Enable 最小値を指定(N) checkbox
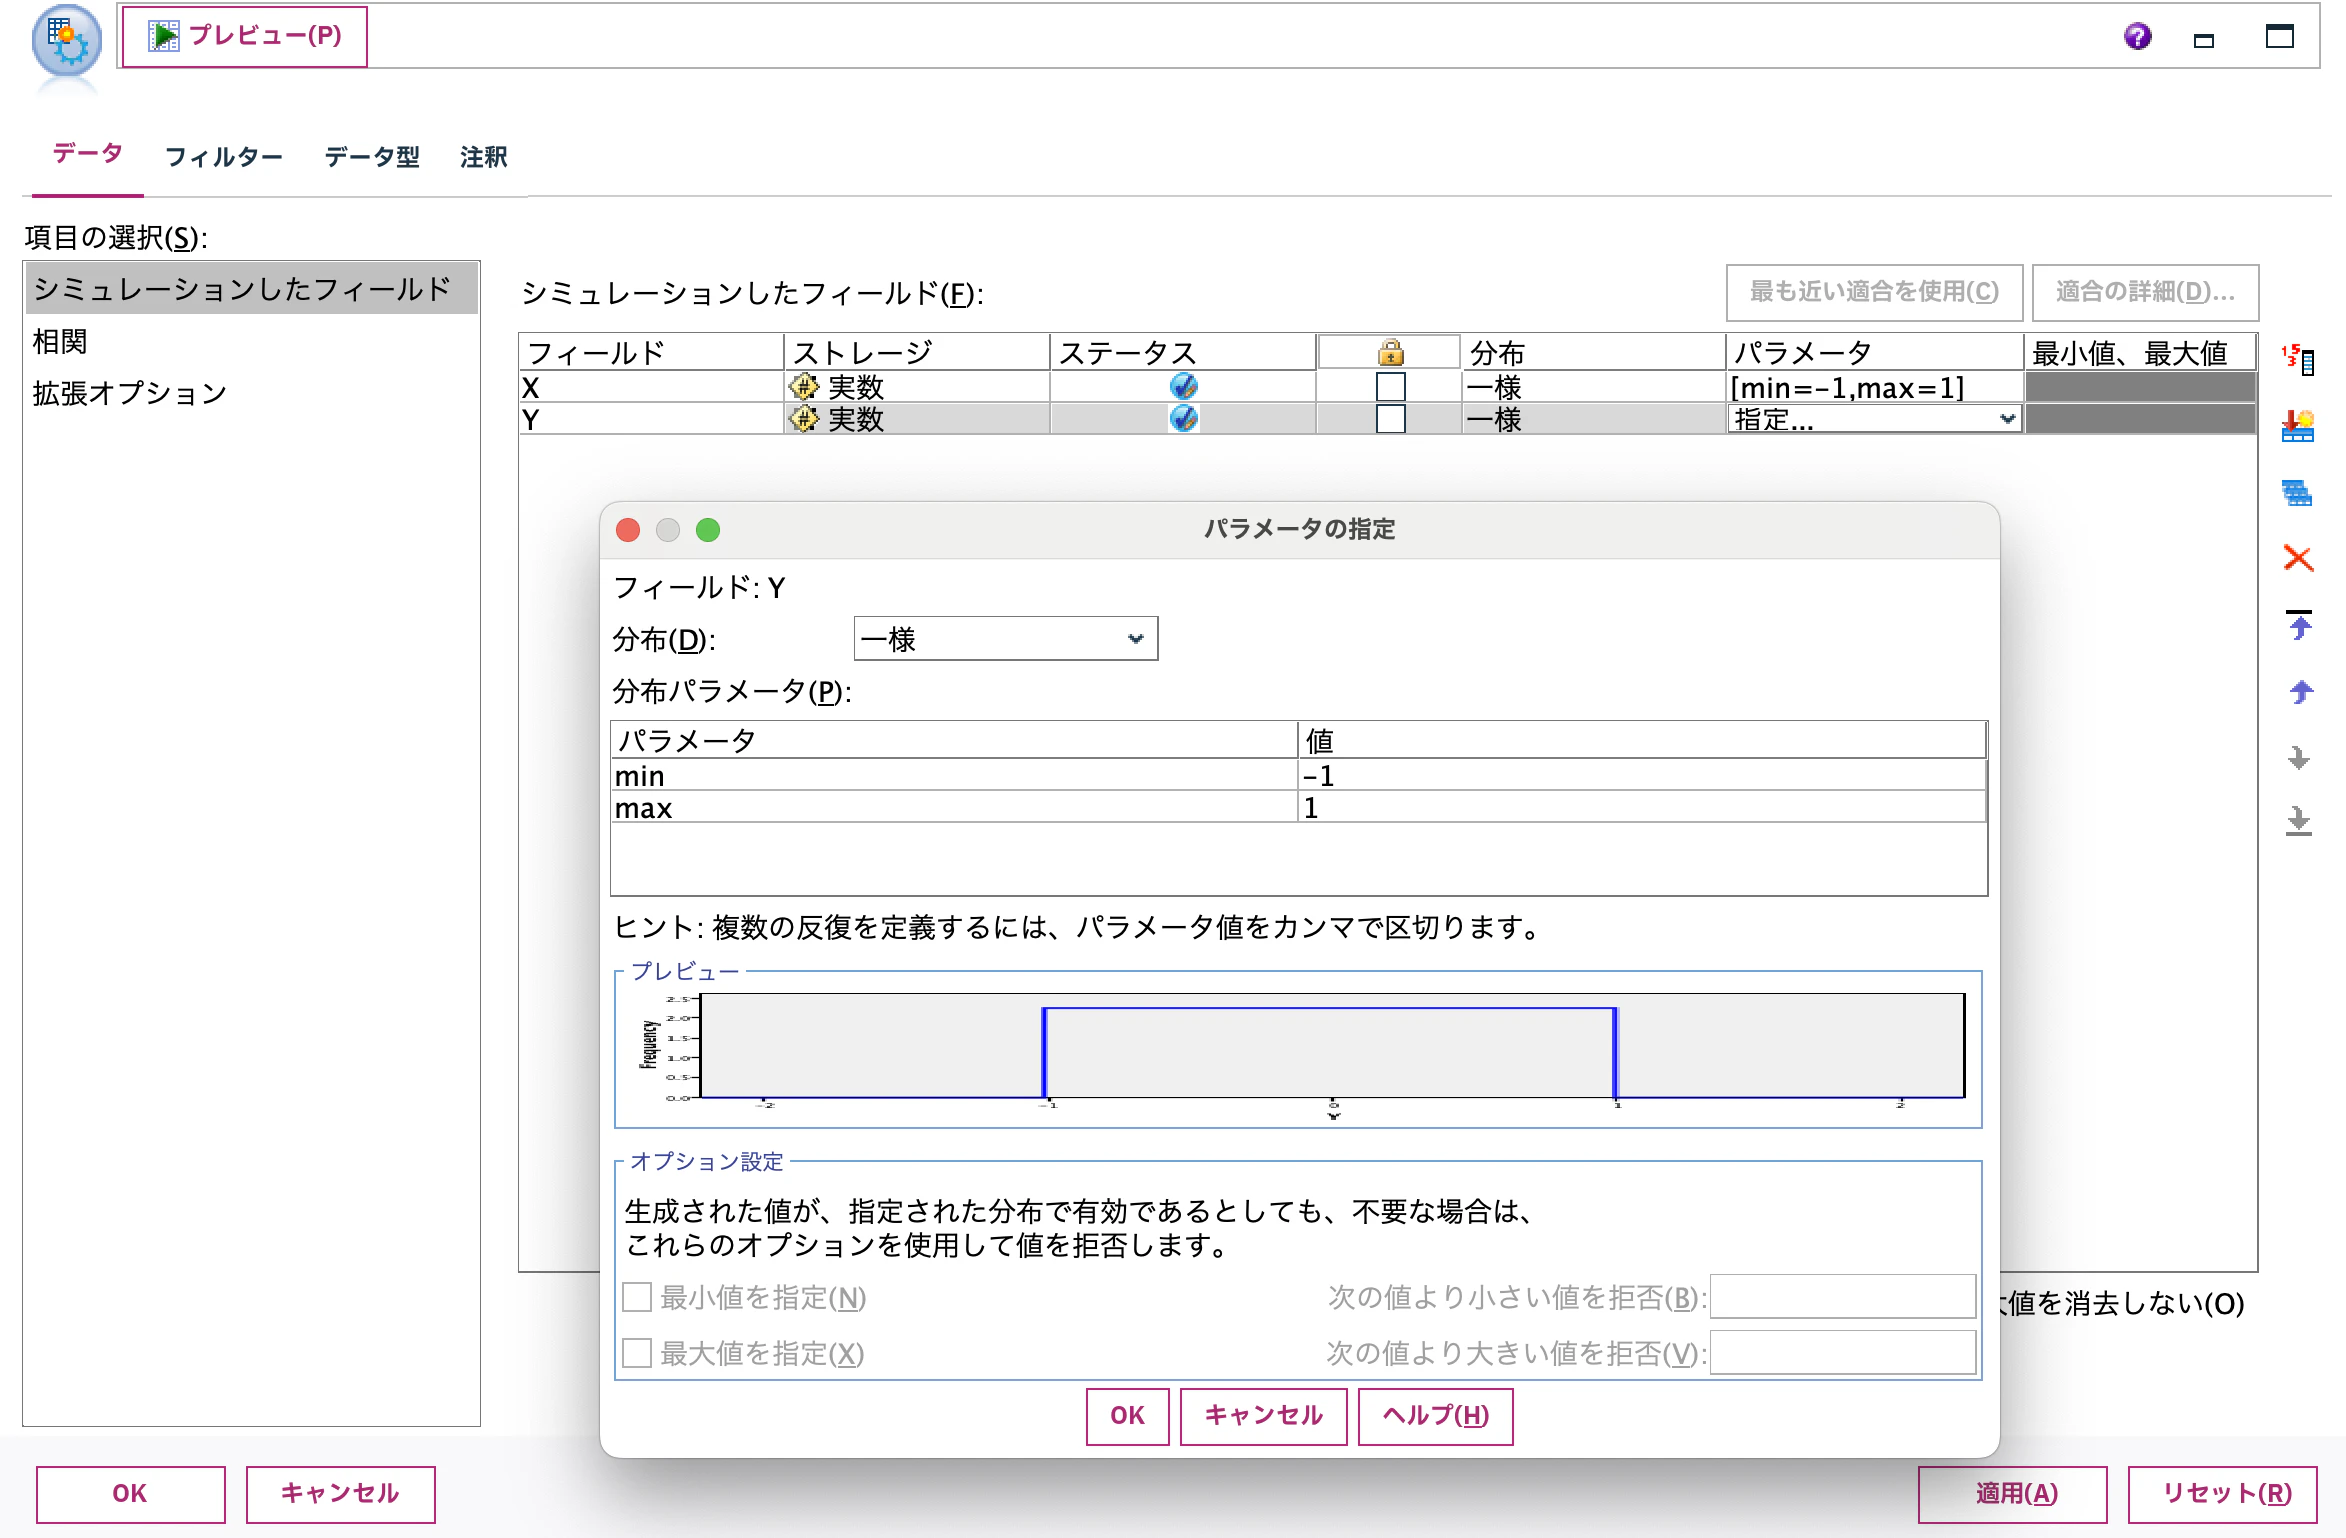Viewport: 2346px width, 1538px height. [637, 1297]
